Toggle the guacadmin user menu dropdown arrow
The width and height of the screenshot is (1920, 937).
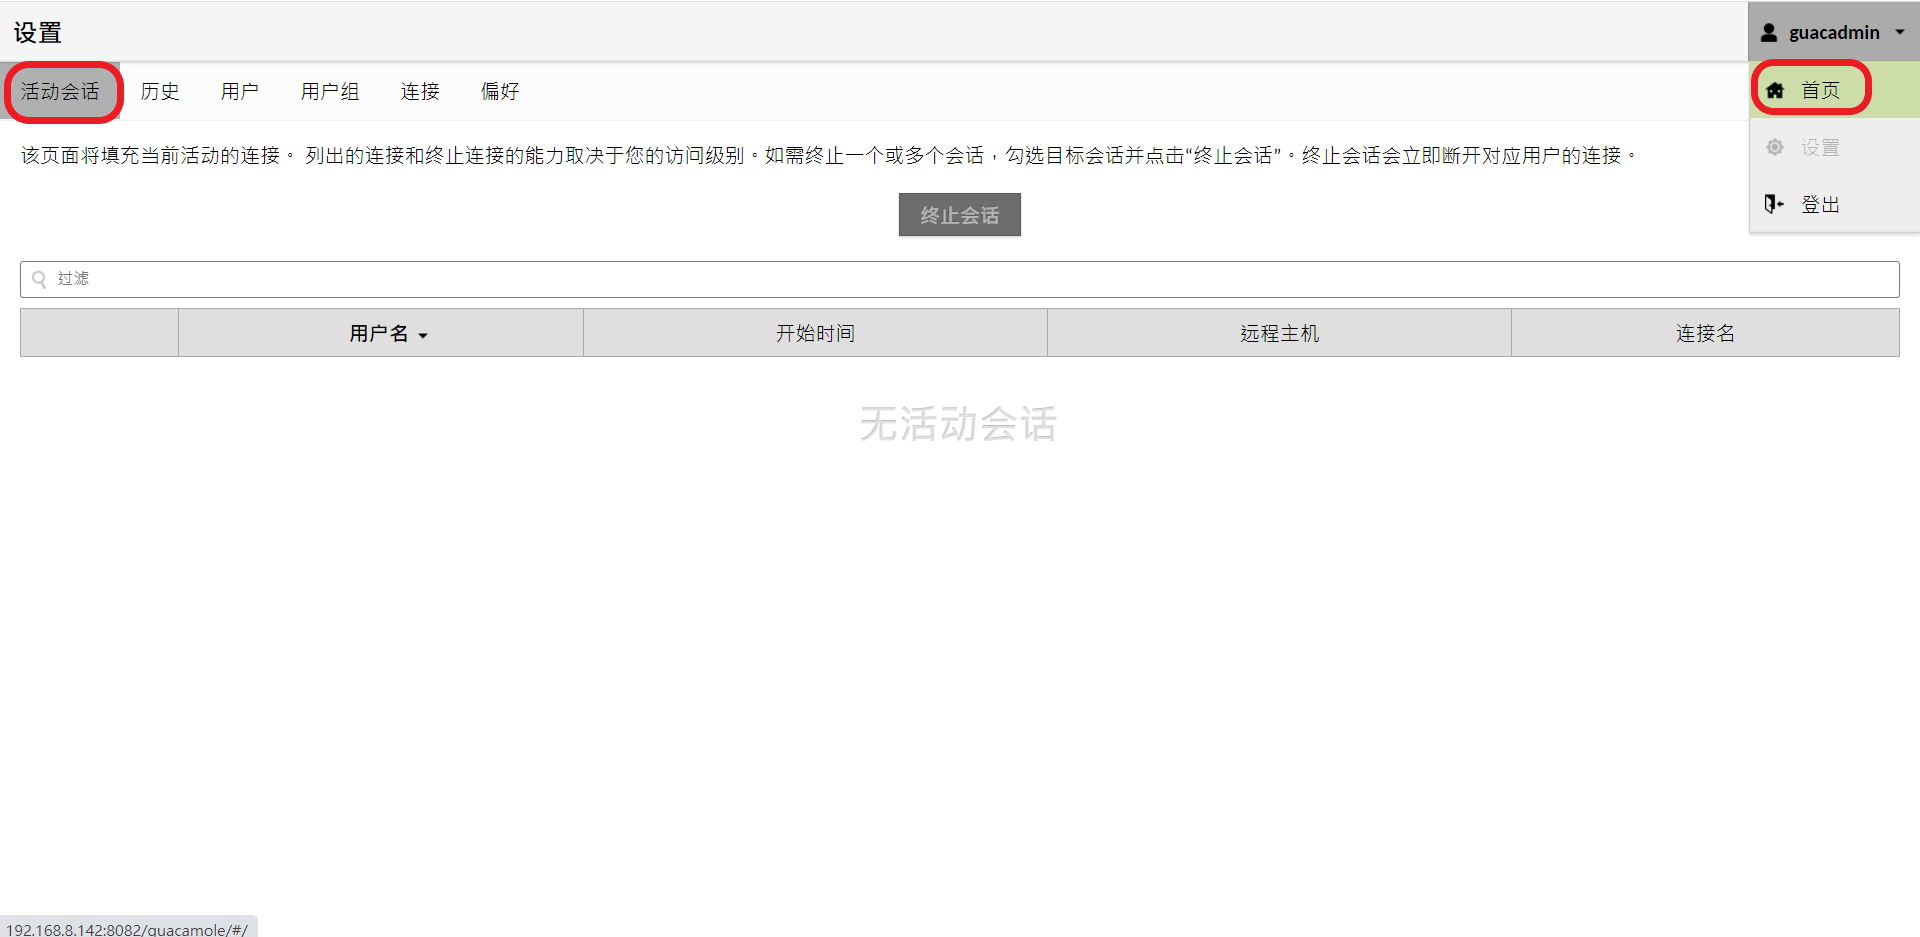(1900, 32)
